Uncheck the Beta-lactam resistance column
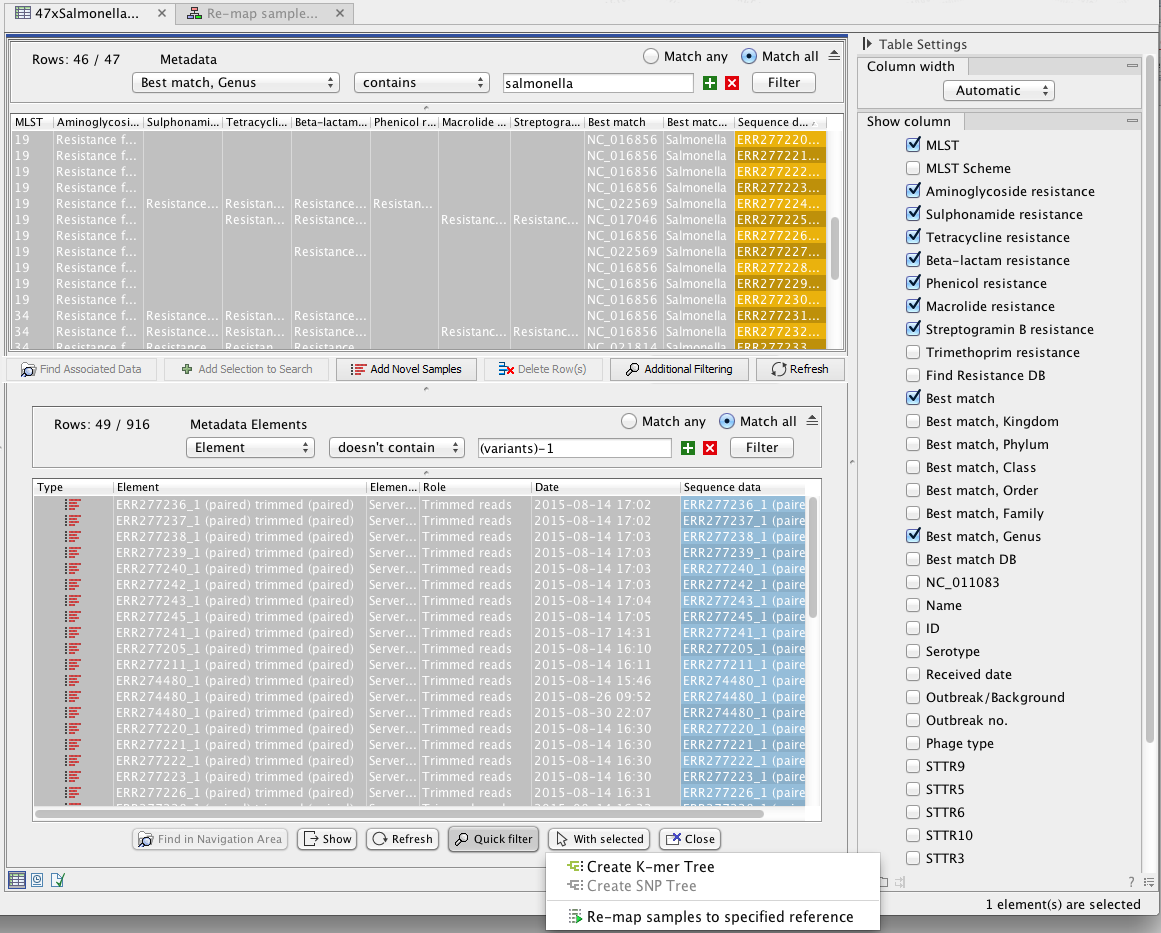This screenshot has width=1161, height=933. tap(913, 260)
